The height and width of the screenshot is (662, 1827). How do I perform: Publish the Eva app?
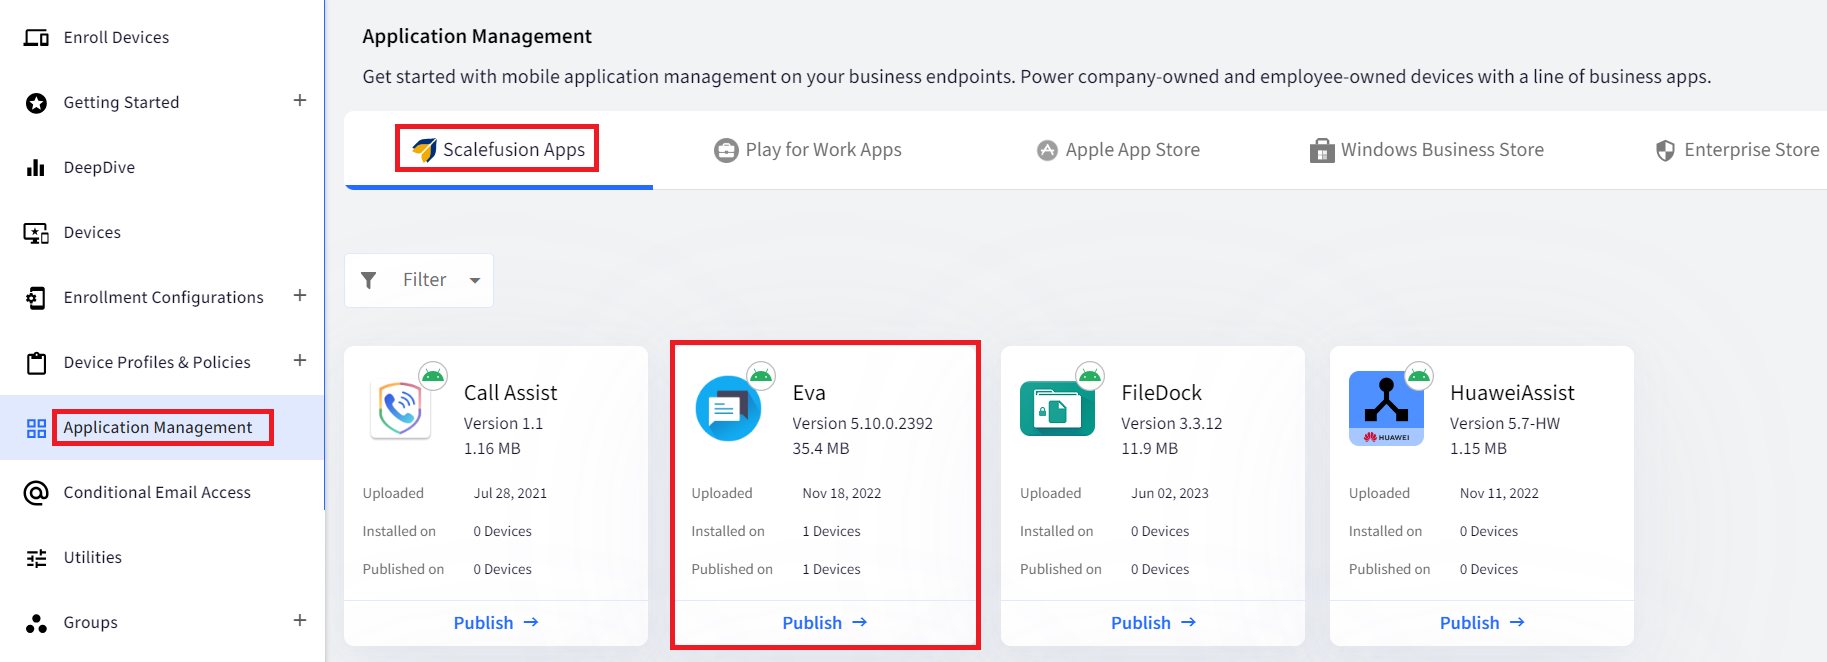pos(825,623)
